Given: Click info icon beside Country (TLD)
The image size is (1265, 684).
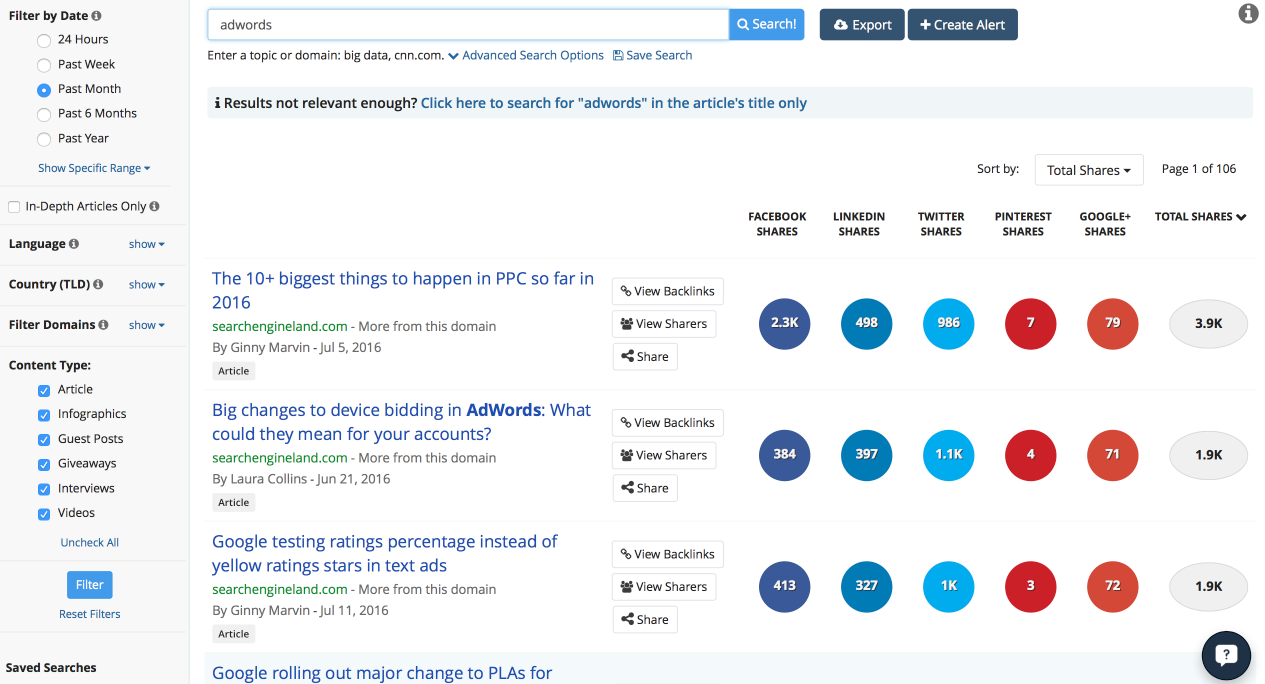Looking at the screenshot, I should tap(98, 285).
